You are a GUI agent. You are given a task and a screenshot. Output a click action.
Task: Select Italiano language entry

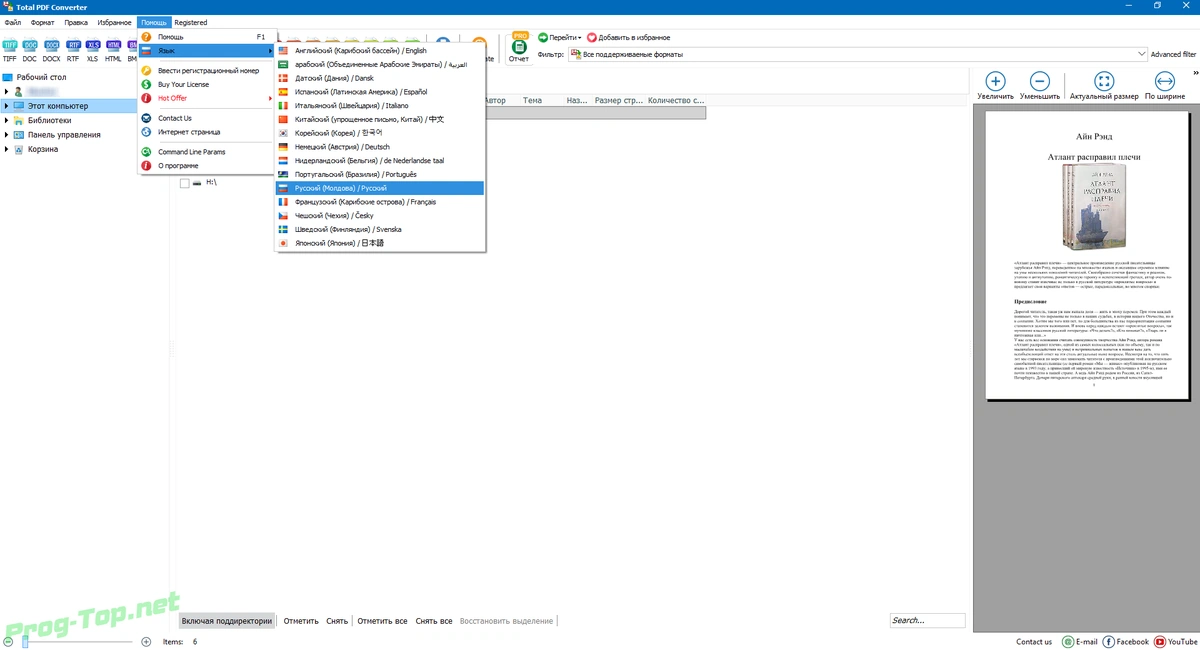380,105
